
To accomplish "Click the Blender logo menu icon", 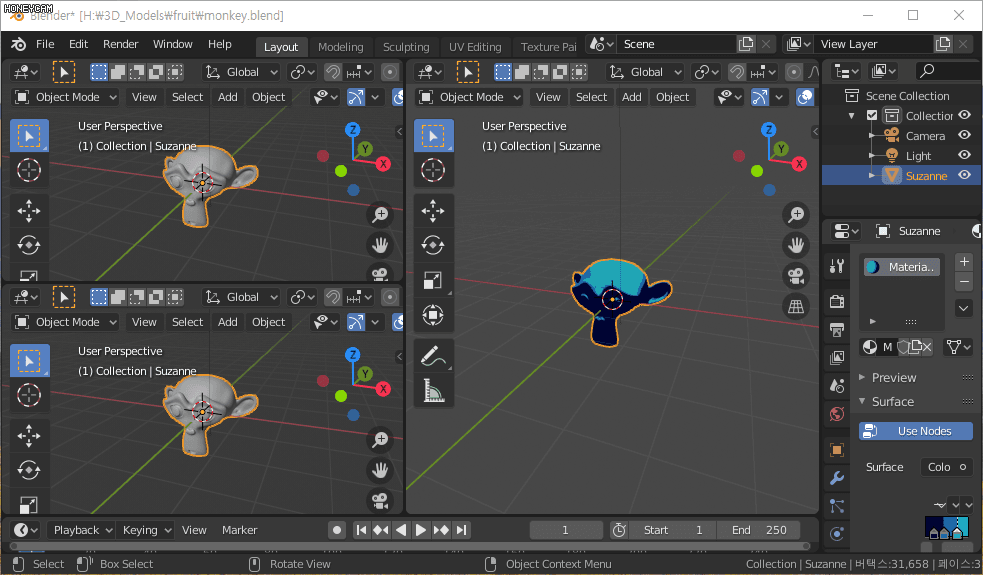I will coord(19,45).
